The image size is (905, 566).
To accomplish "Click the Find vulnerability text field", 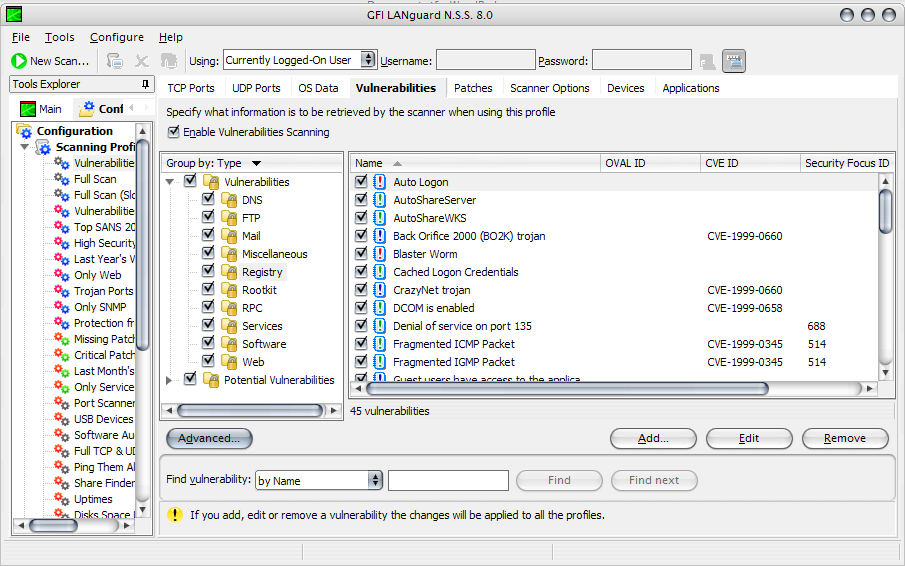I will 448,480.
